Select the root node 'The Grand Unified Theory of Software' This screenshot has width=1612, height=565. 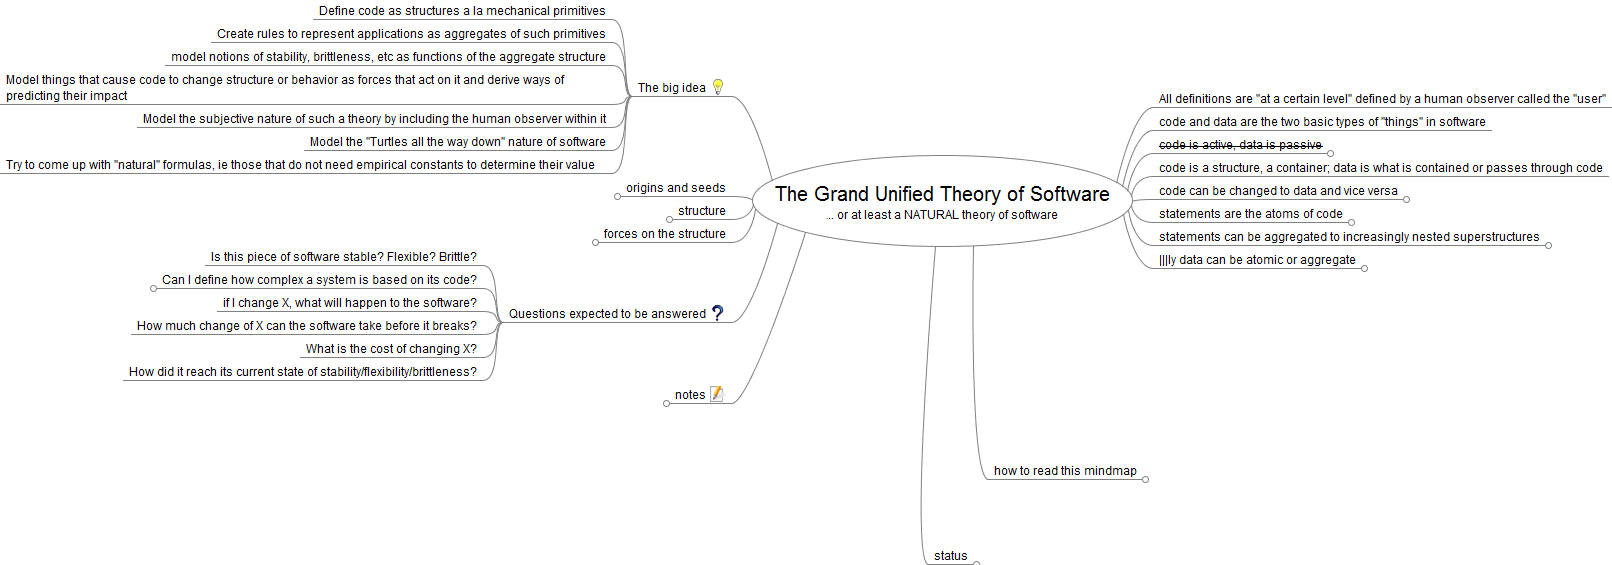coord(942,200)
